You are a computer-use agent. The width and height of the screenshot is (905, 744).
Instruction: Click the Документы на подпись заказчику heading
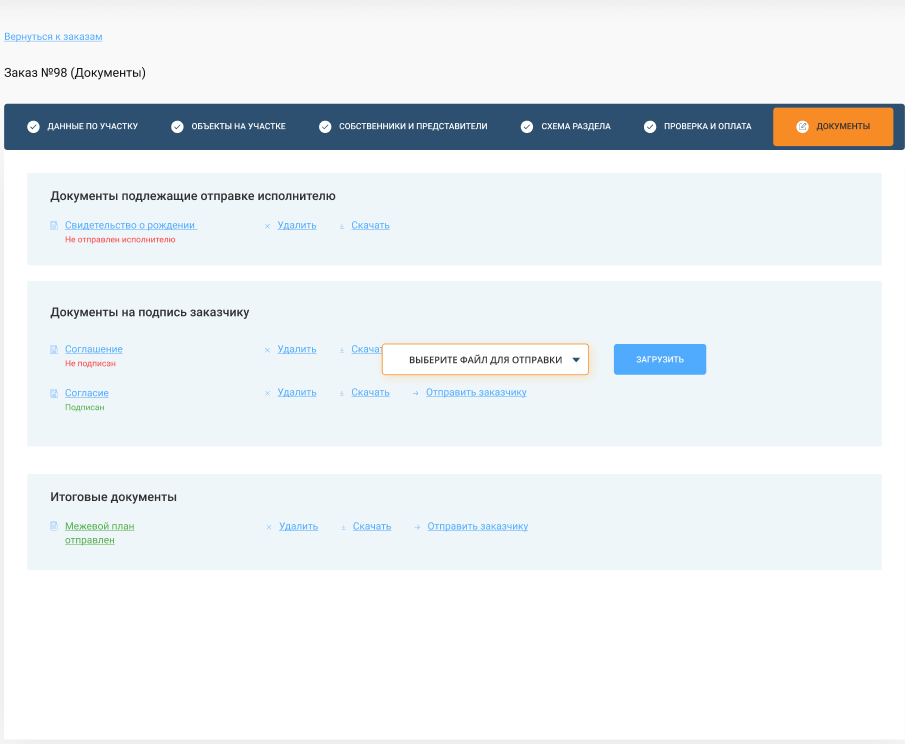[x=149, y=312]
